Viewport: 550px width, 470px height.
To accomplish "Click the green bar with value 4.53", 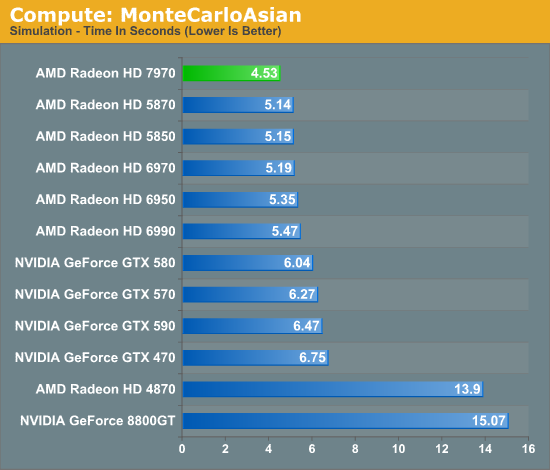I will tap(232, 73).
